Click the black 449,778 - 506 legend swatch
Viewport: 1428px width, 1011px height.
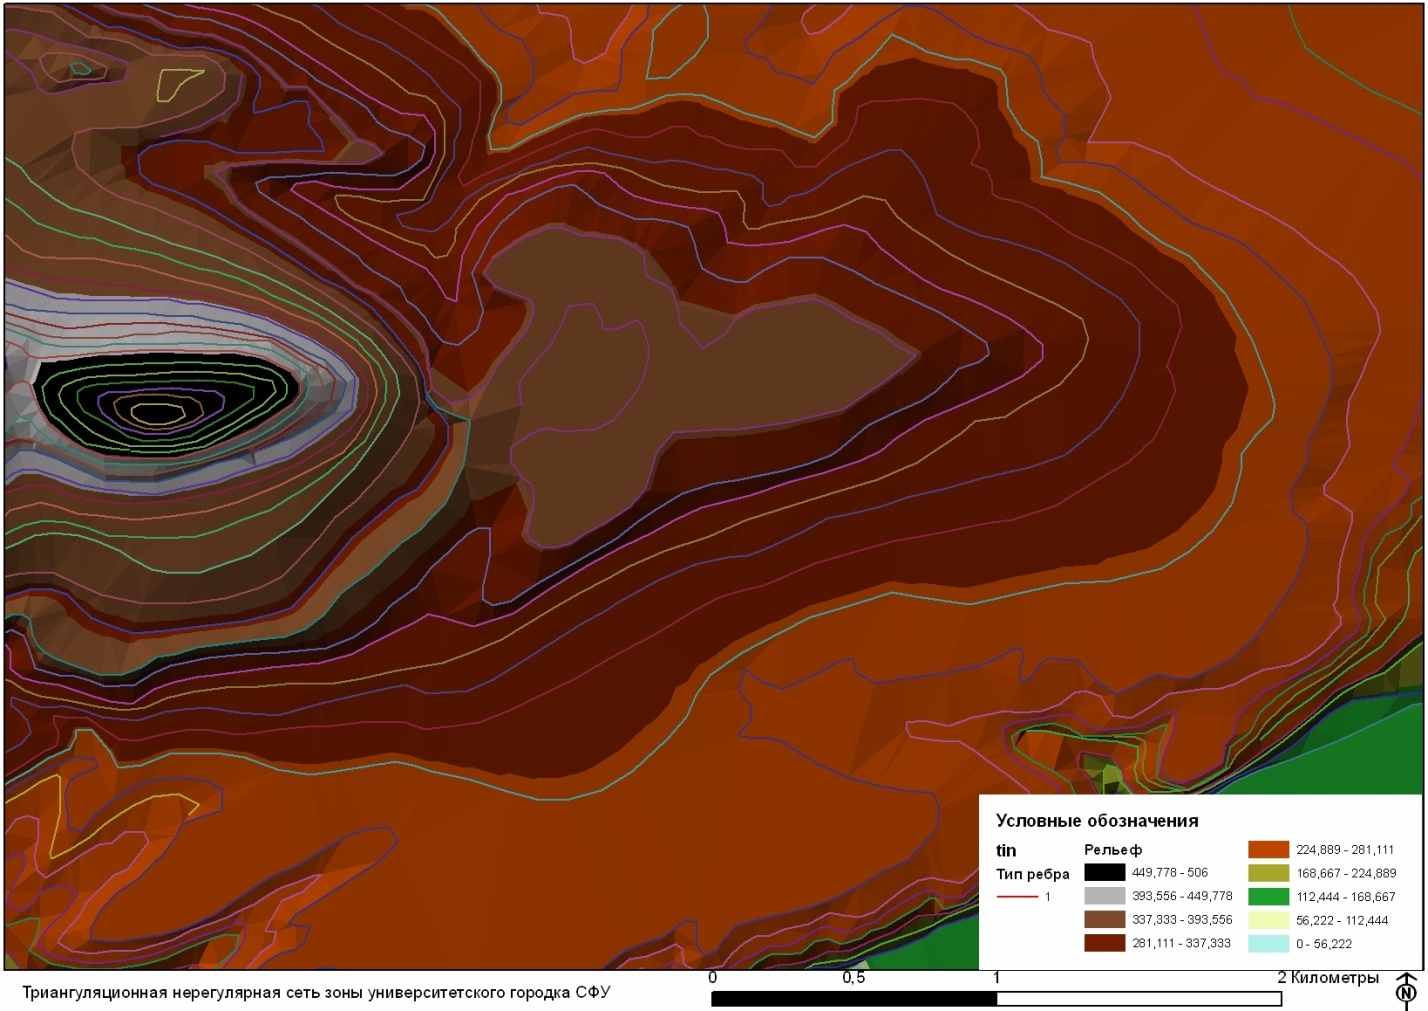pos(1104,872)
